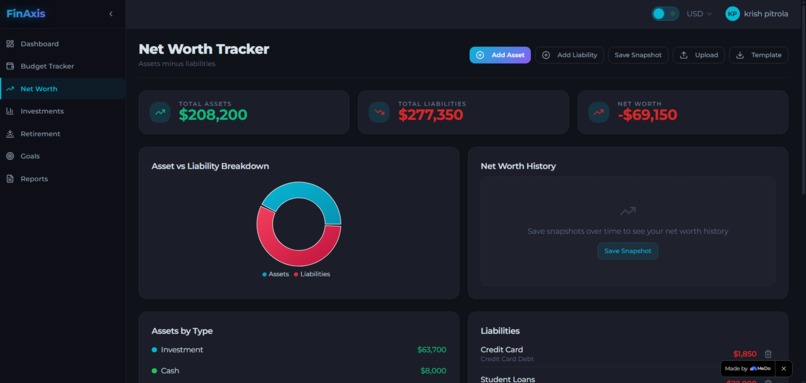Click the $277,350 total liabilities value
Viewport: 806px width, 383px height.
click(431, 115)
